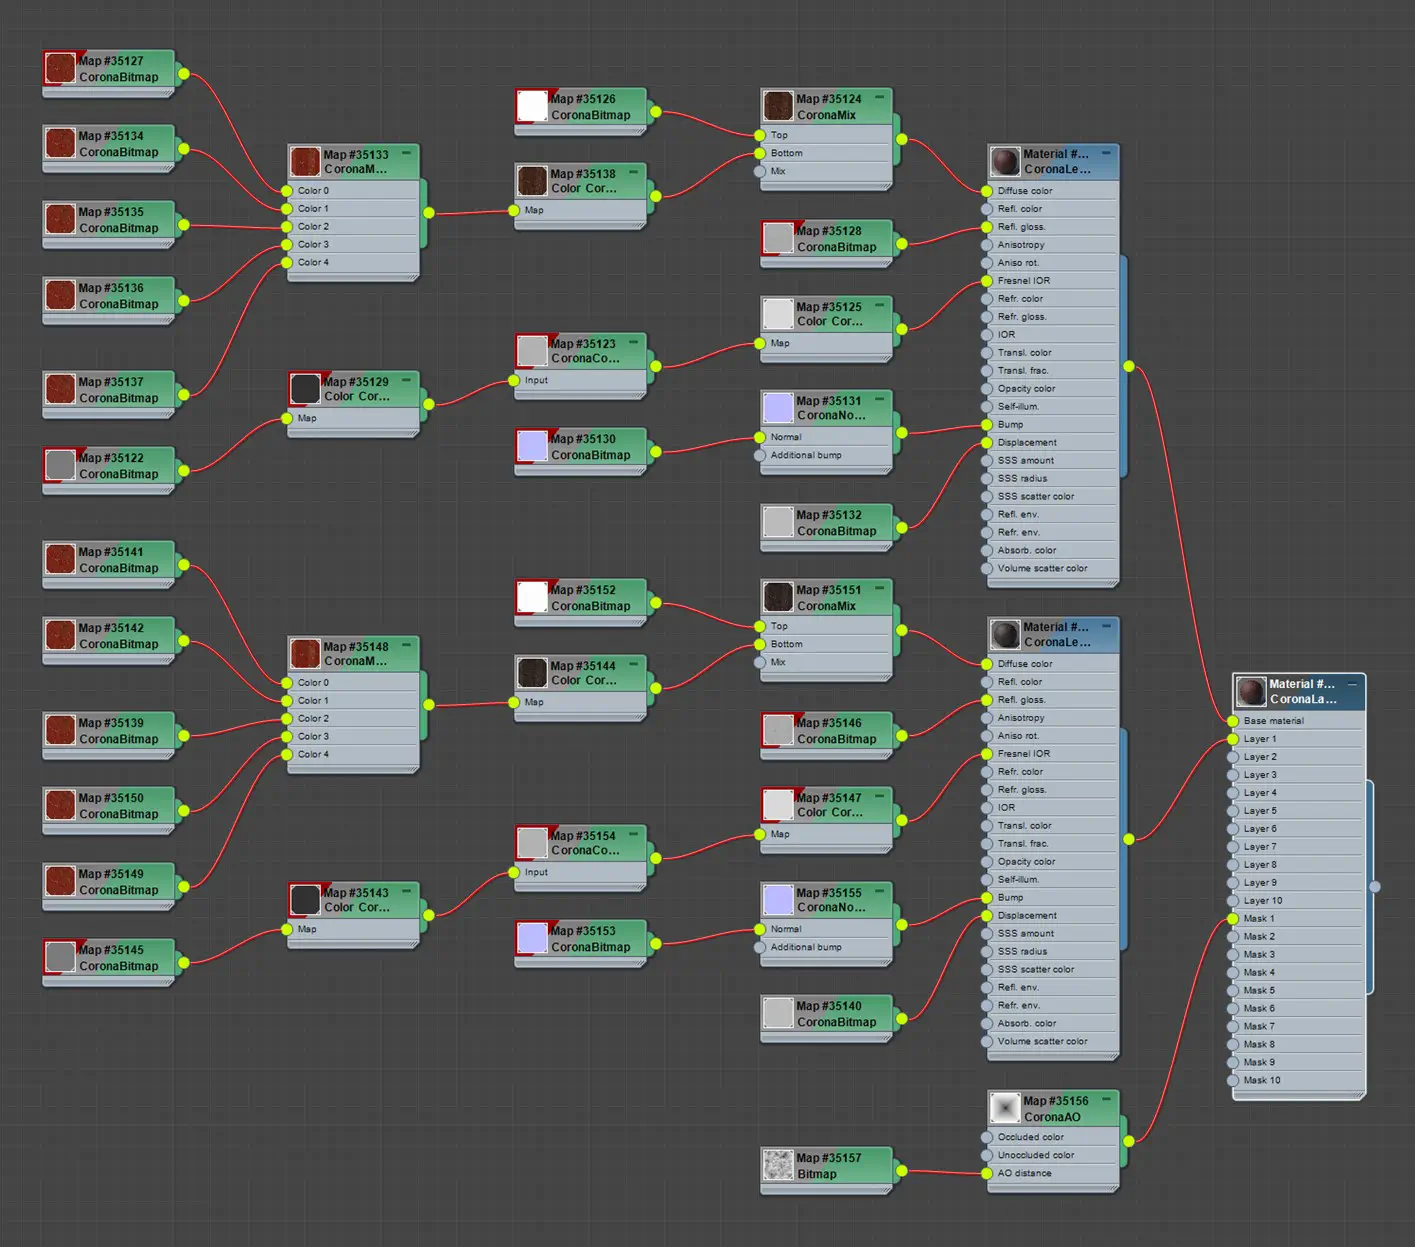The width and height of the screenshot is (1415, 1247).
Task: Click the Map #35129 Color Correct dark swatch
Action: coord(305,389)
